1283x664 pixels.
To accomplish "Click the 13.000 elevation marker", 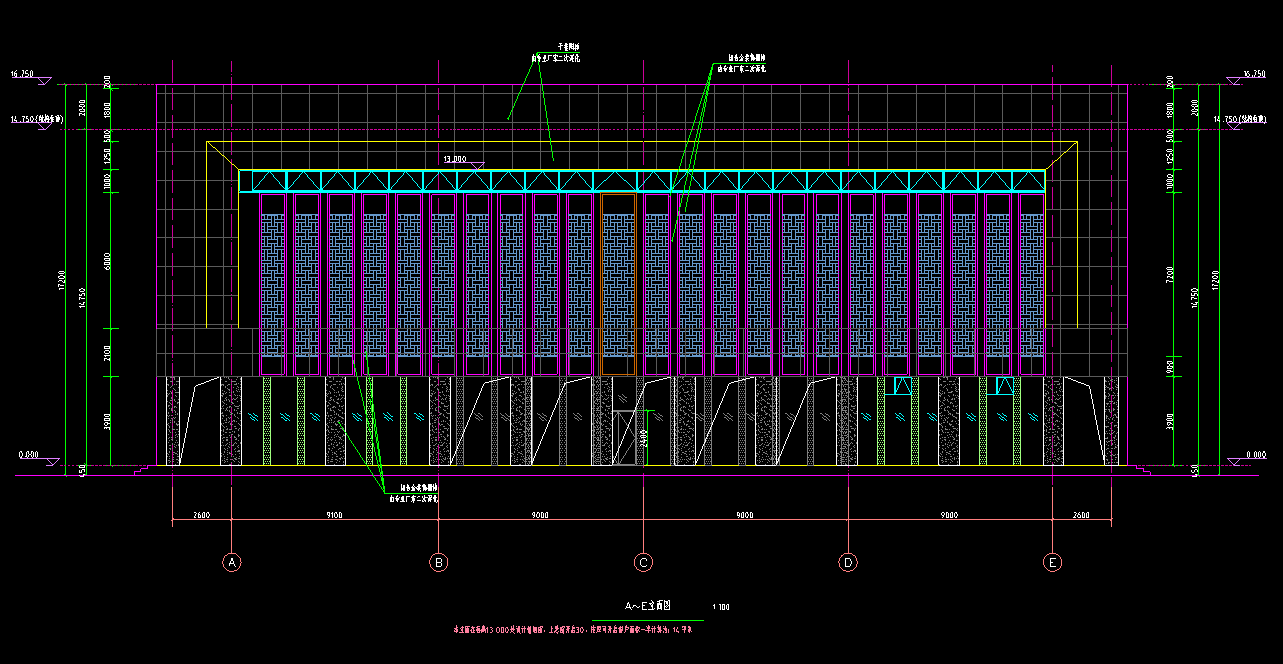I will click(456, 159).
